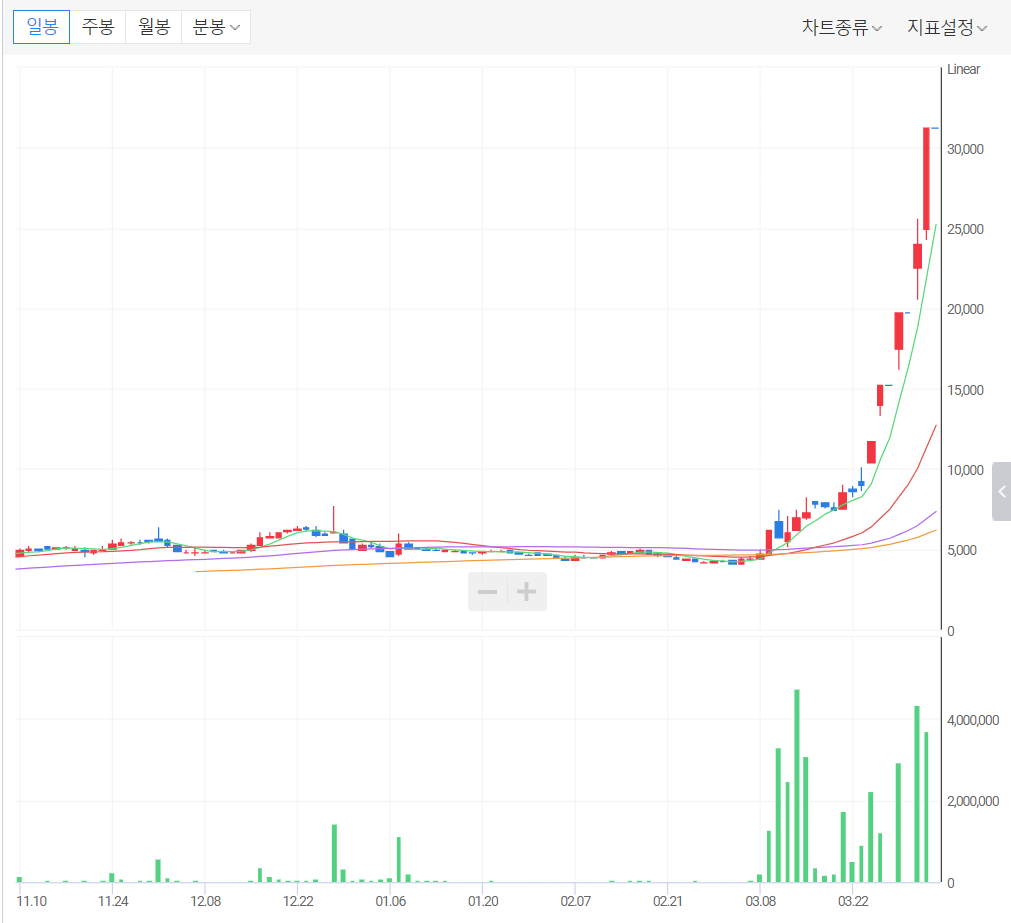
Task: Open the 분봉 minute chart dropdown
Action: pyautogui.click(x=216, y=27)
